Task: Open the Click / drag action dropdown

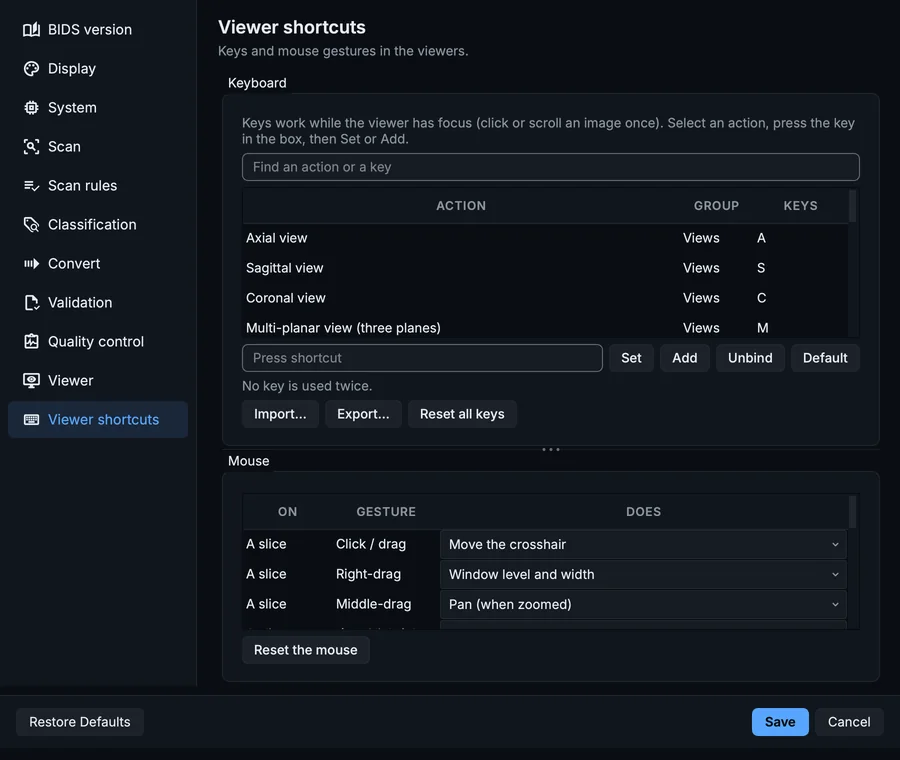Action: pos(643,544)
